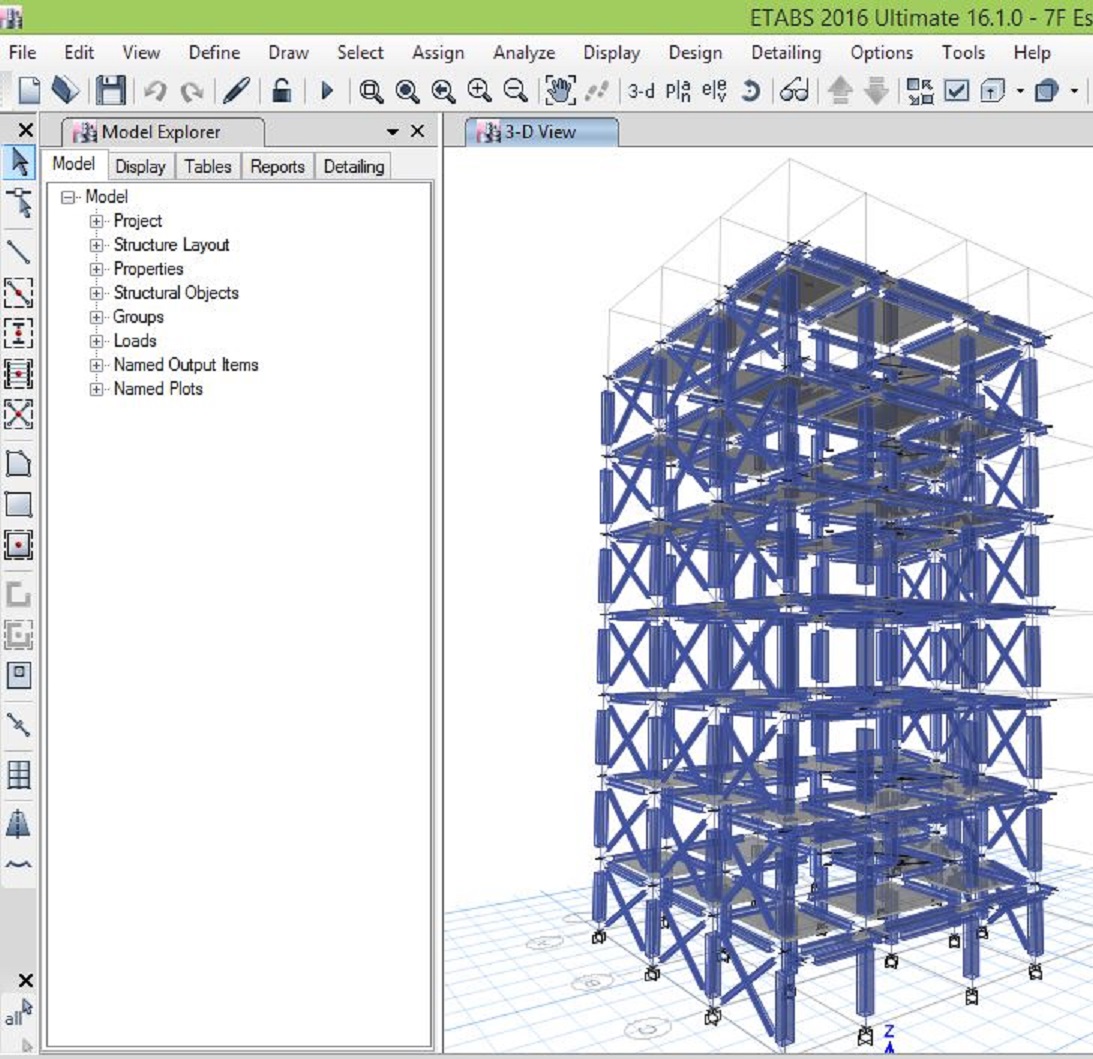
Task: Collapse the root Model tree node
Action: (68, 197)
